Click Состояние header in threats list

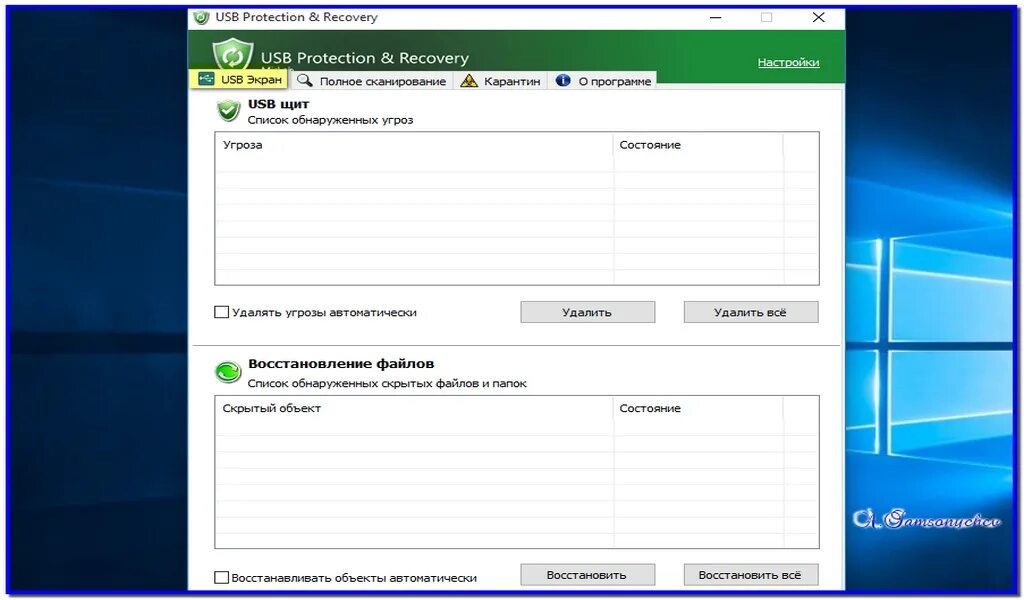(x=698, y=145)
